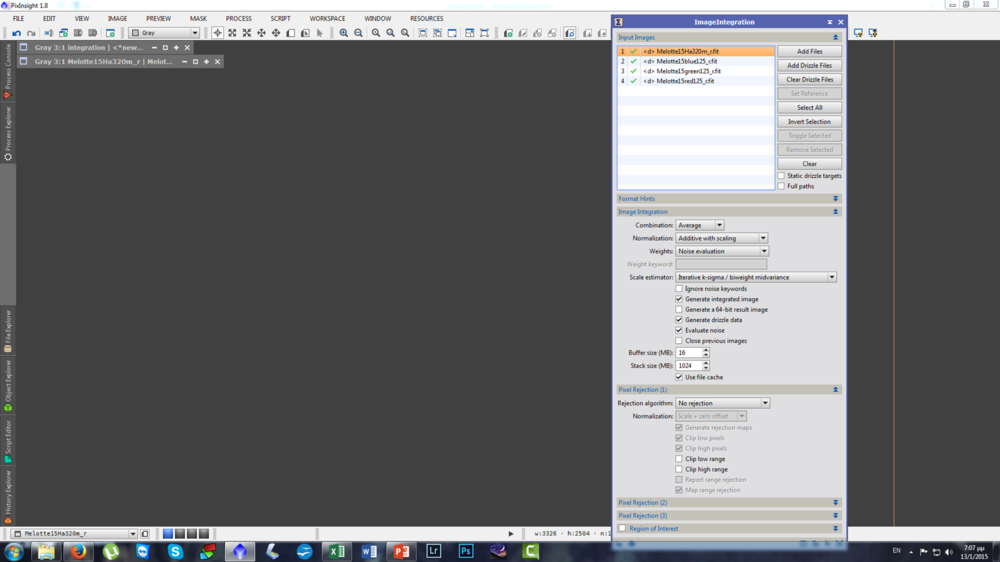
Task: Open the SCRIPT menu
Action: 280,18
